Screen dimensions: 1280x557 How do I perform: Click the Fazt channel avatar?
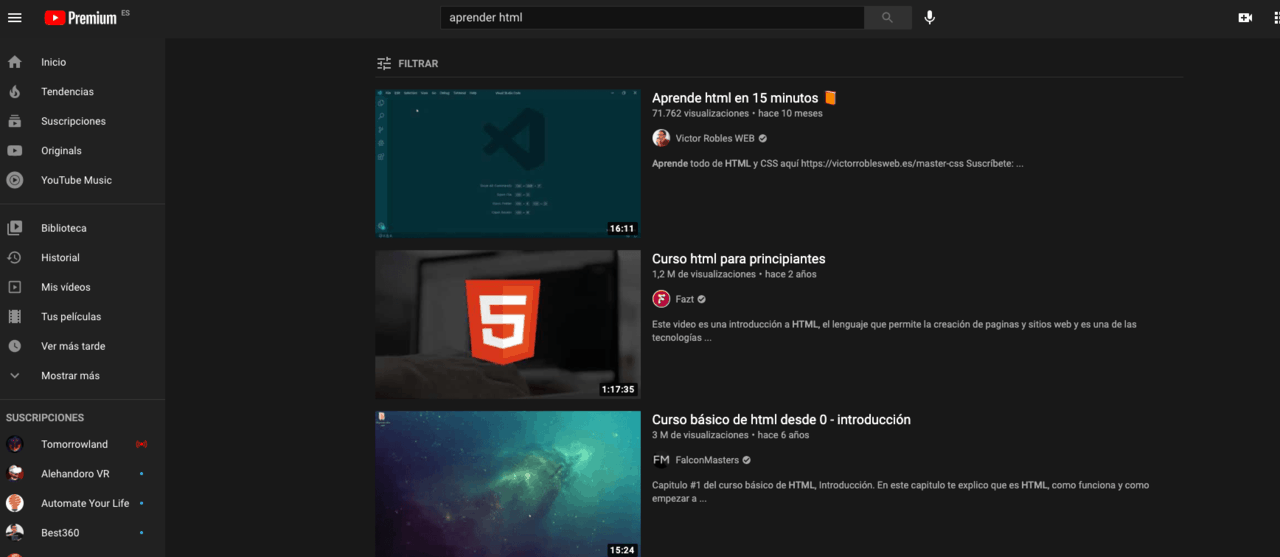pos(661,299)
